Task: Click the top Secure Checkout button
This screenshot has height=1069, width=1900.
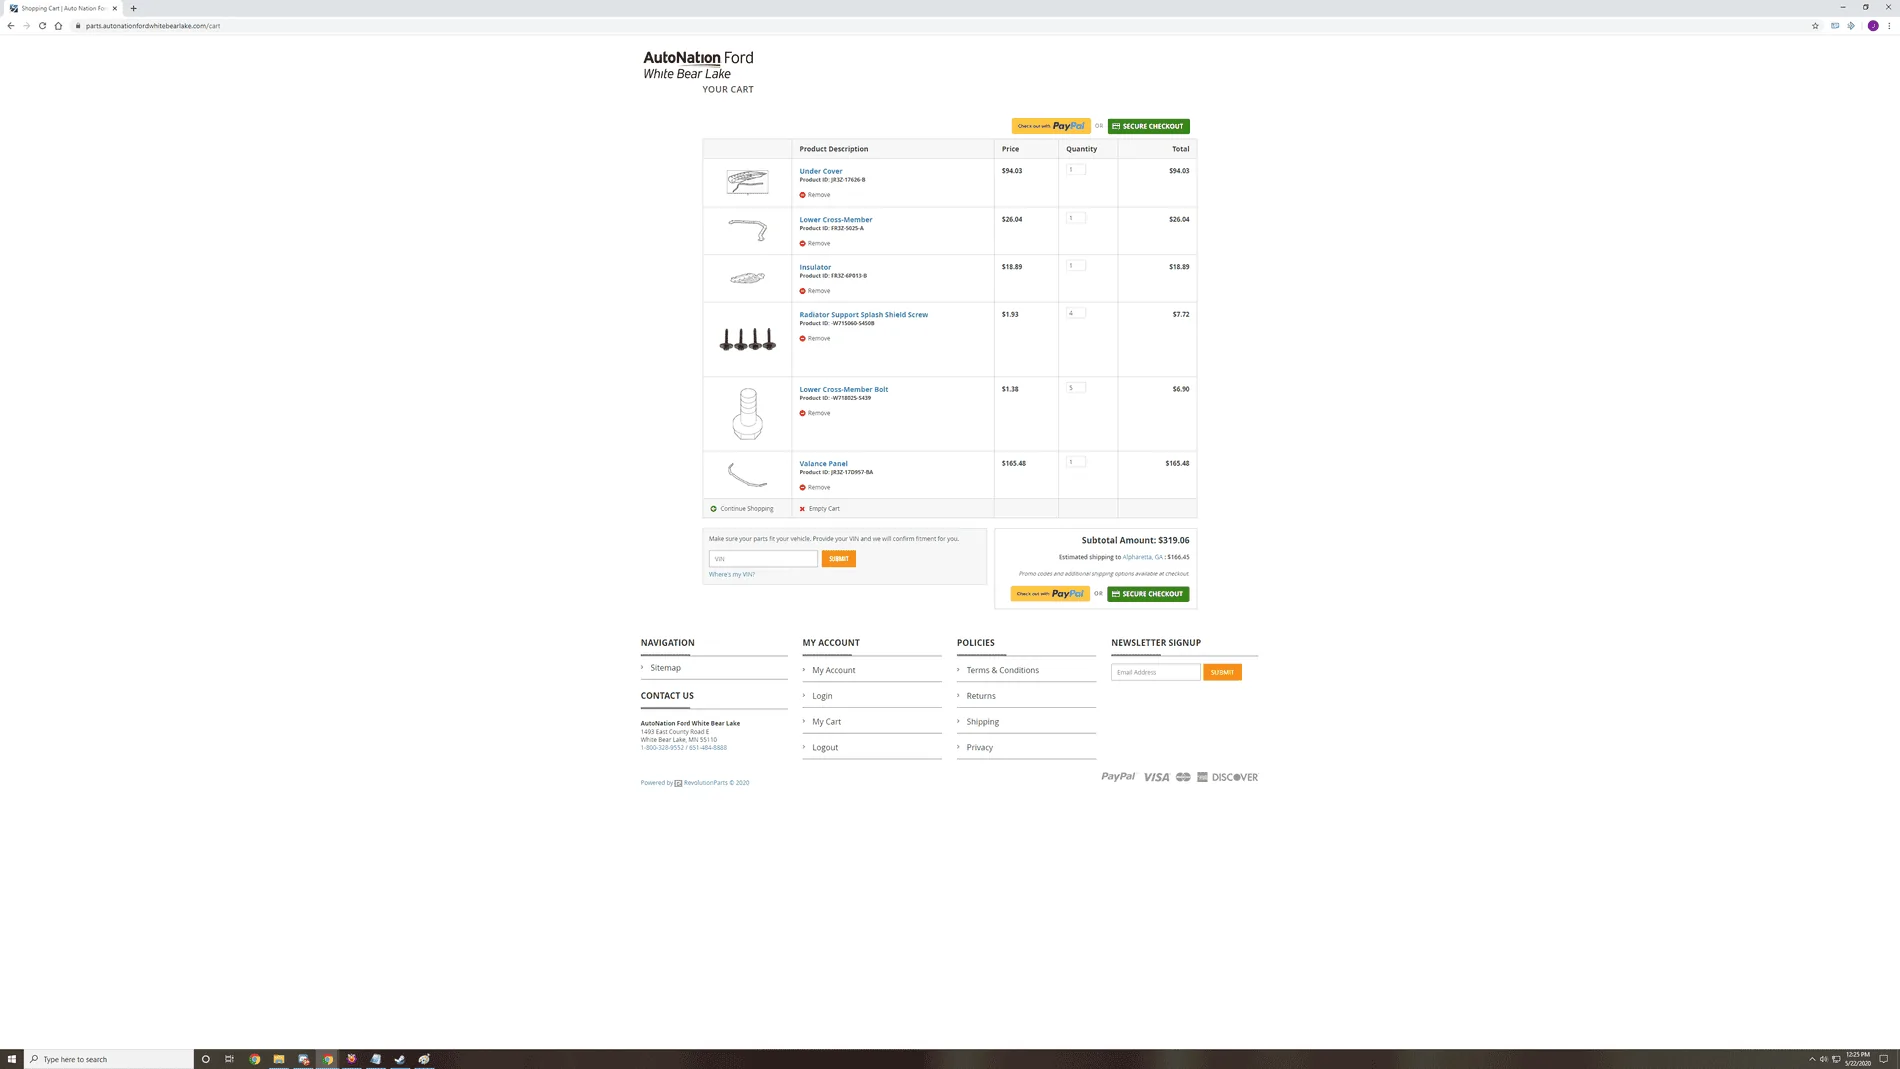Action: pos(1148,126)
